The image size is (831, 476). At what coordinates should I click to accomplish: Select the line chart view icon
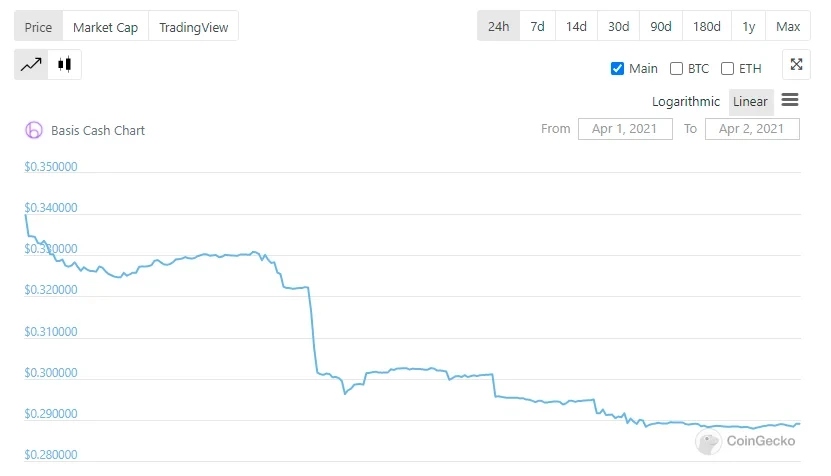[x=31, y=65]
